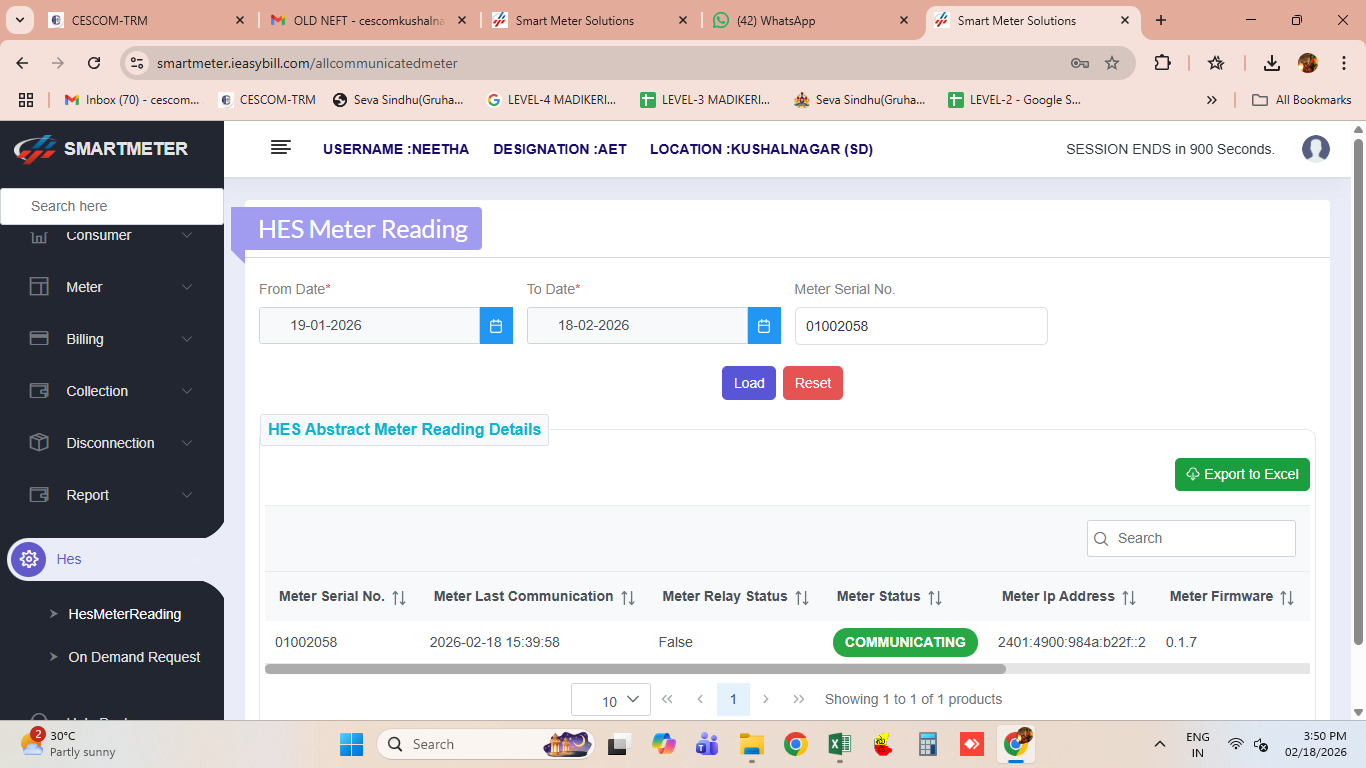Click the hamburger menu icon beside USERNAME
Screen dimensions: 1366x768
point(281,148)
